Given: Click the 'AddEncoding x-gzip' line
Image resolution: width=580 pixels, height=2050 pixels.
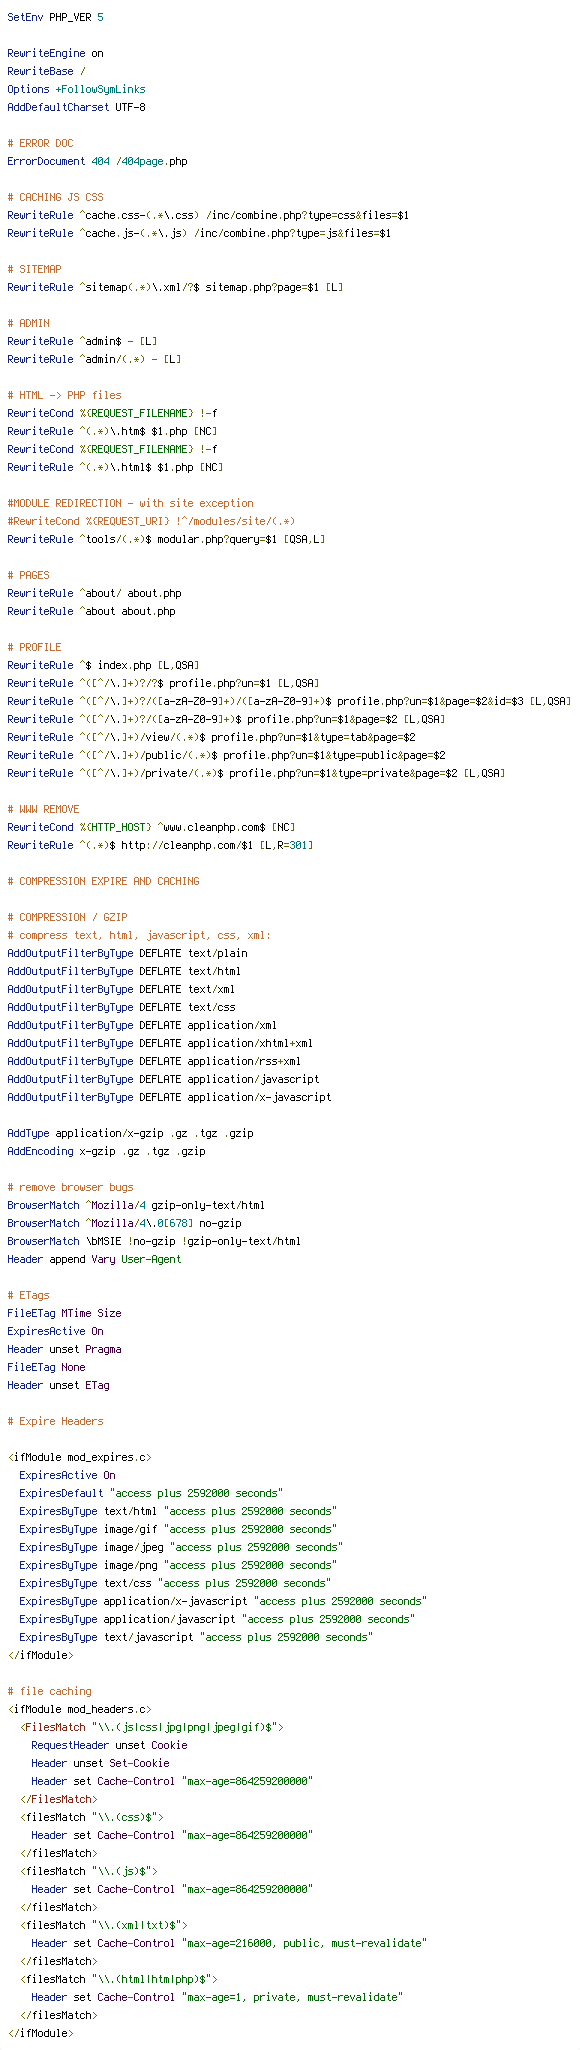Looking at the screenshot, I should coord(106,1152).
